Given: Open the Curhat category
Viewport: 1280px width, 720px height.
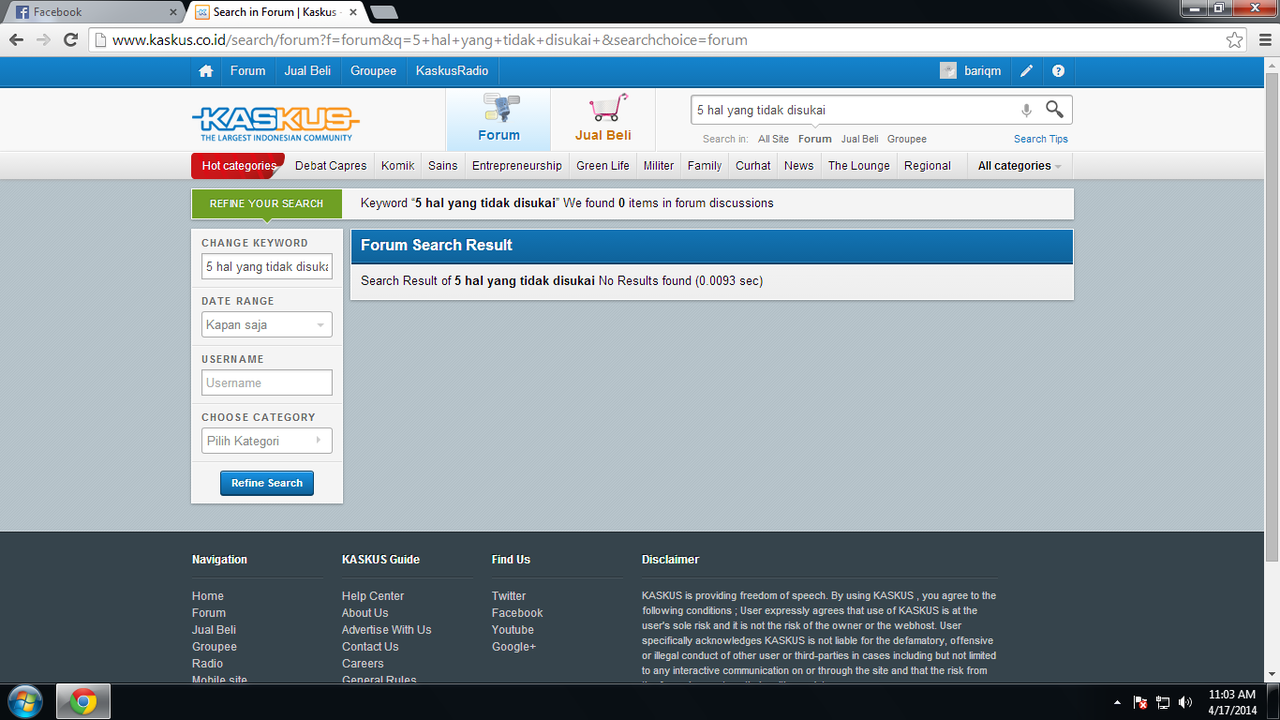Looking at the screenshot, I should [x=753, y=166].
